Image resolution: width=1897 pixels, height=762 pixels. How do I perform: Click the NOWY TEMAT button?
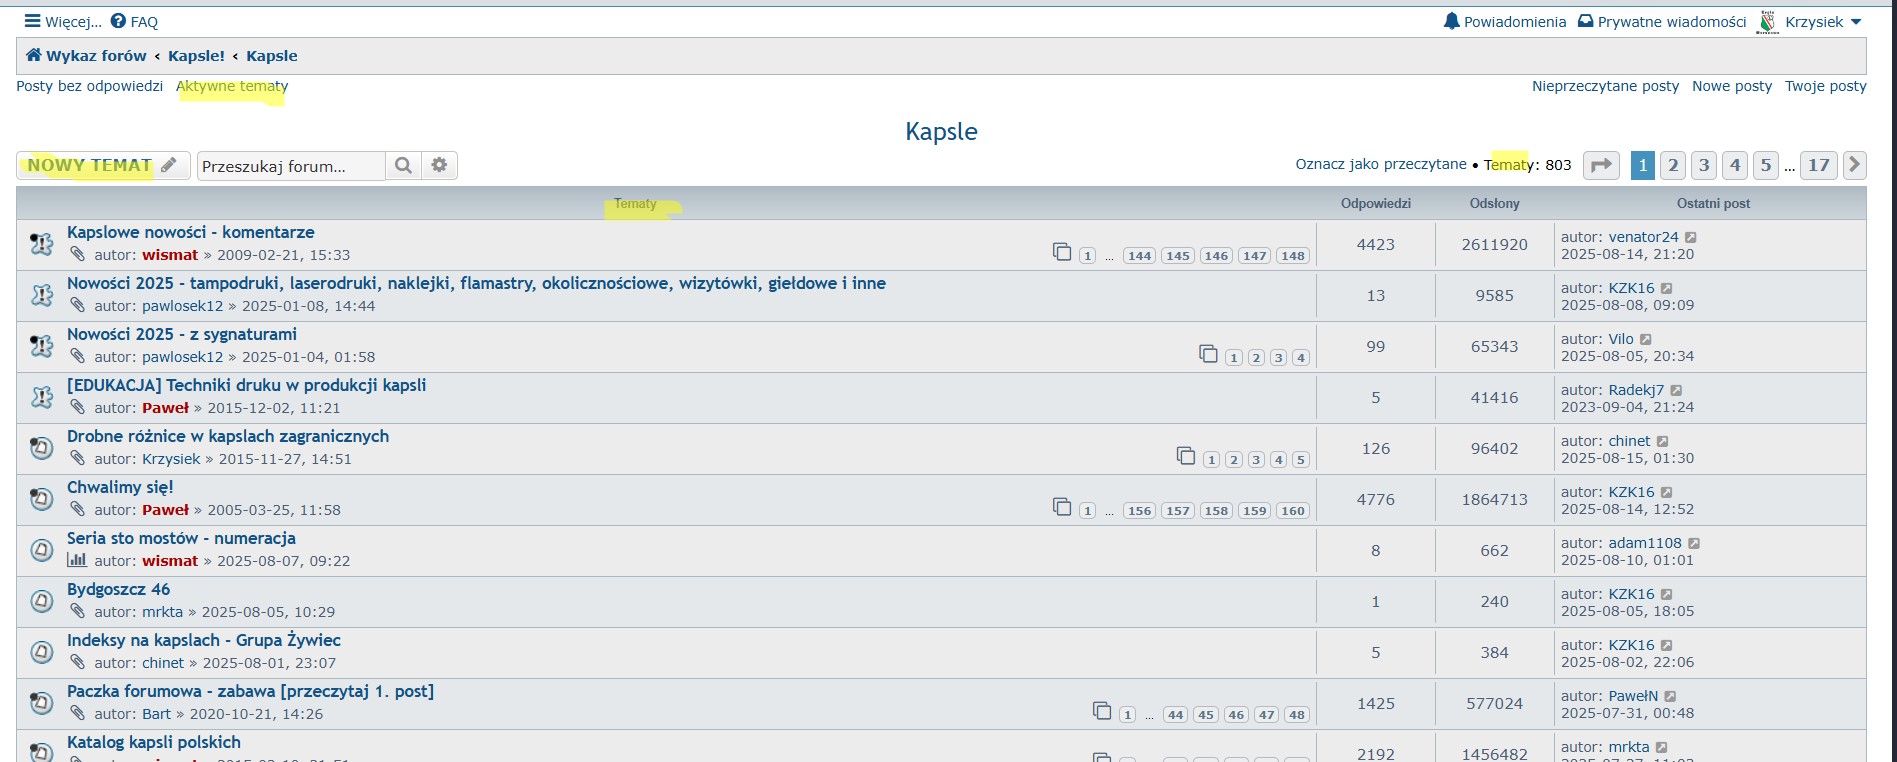click(x=102, y=166)
